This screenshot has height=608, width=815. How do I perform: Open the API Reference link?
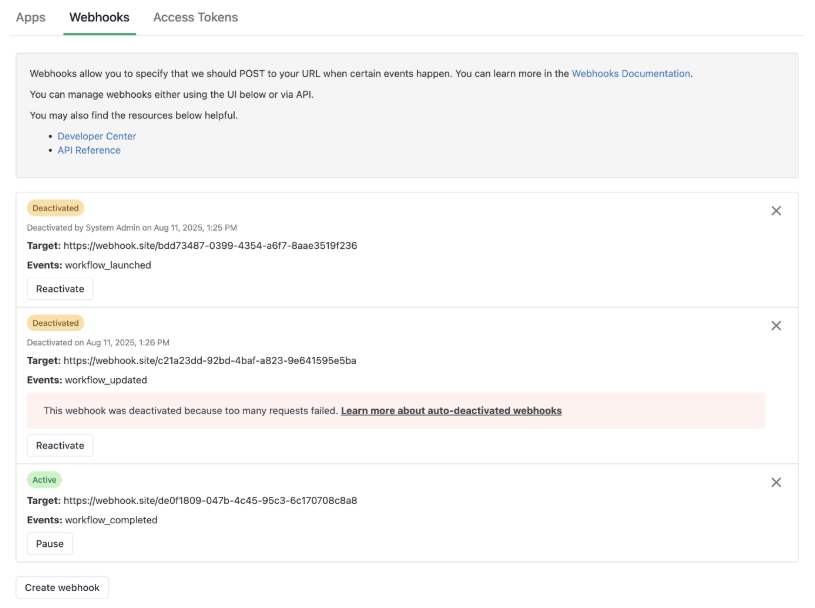coord(88,150)
